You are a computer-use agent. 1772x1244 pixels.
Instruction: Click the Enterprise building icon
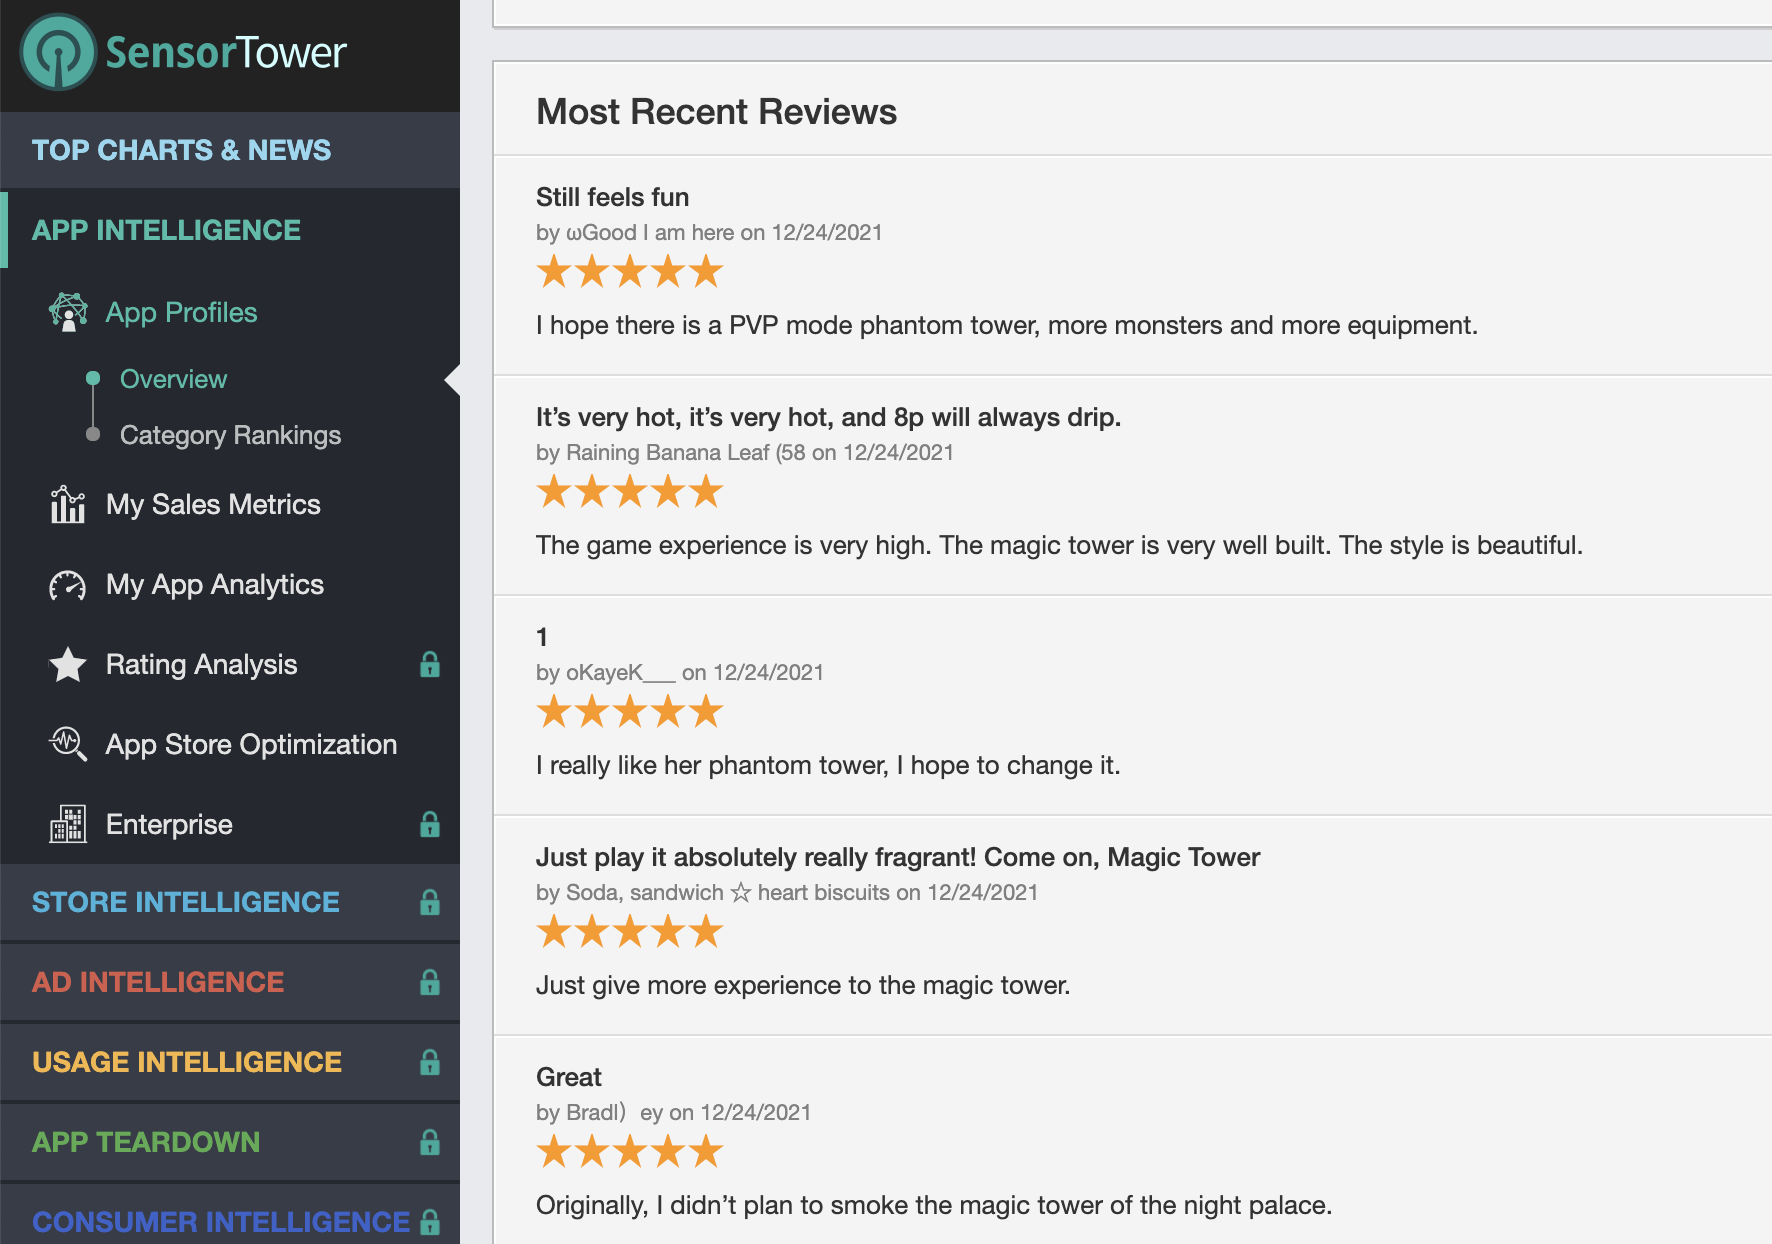(x=68, y=824)
